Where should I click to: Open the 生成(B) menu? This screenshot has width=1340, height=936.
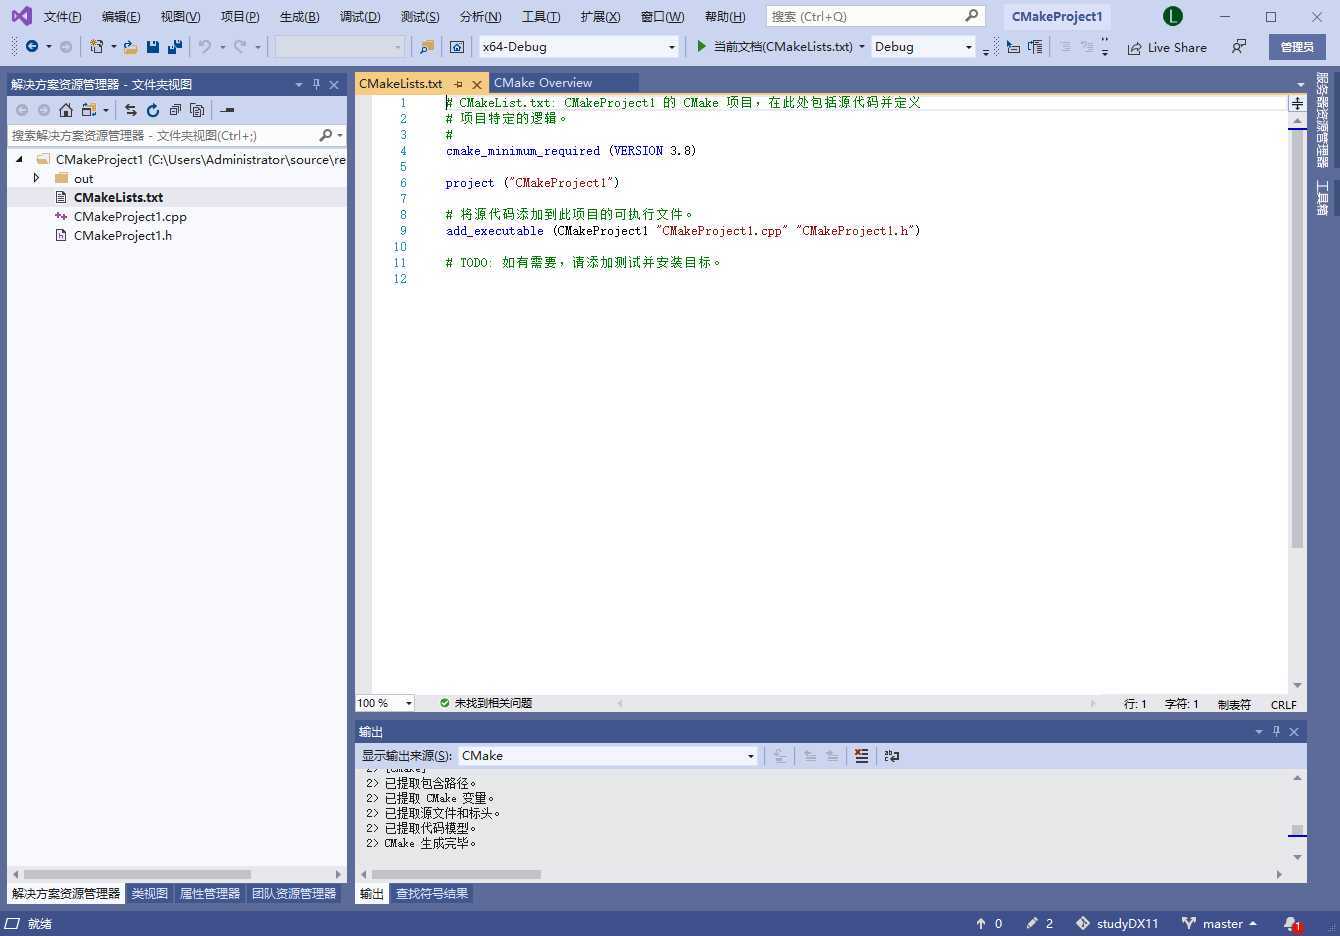point(299,16)
